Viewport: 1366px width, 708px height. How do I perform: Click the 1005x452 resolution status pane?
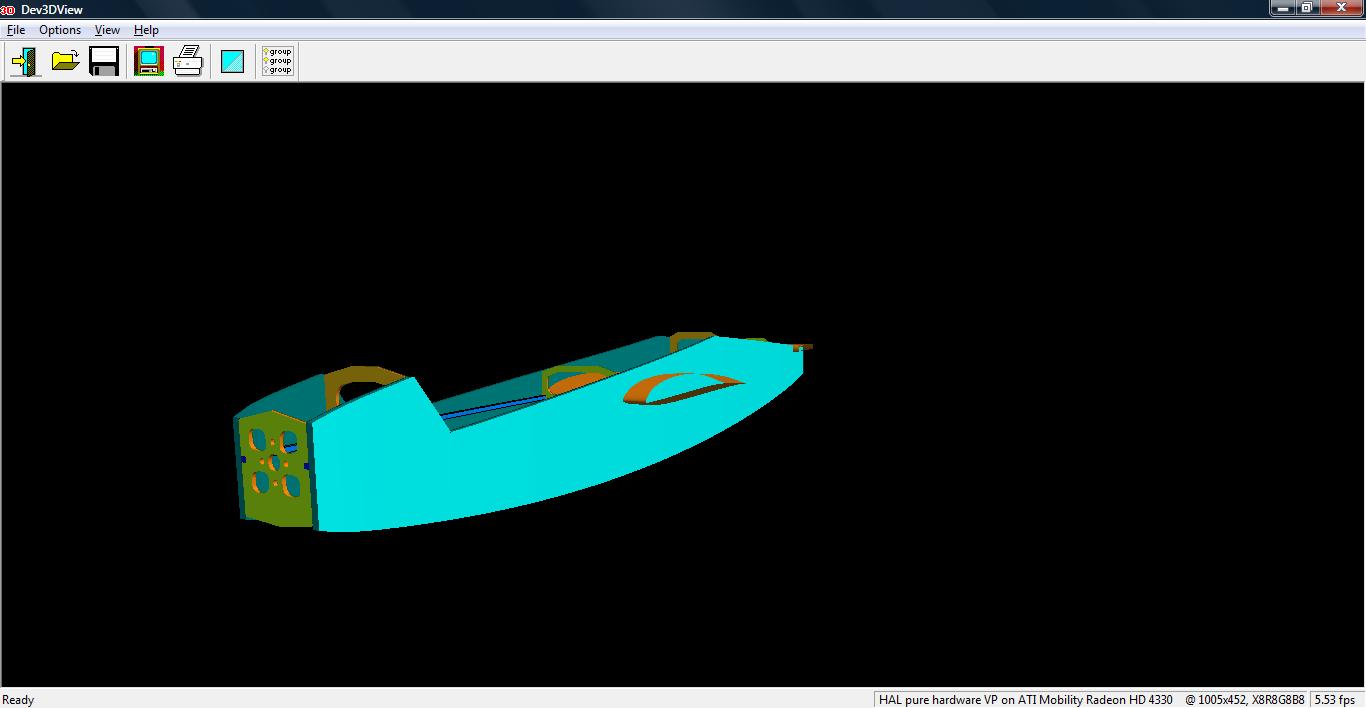(x=1244, y=700)
